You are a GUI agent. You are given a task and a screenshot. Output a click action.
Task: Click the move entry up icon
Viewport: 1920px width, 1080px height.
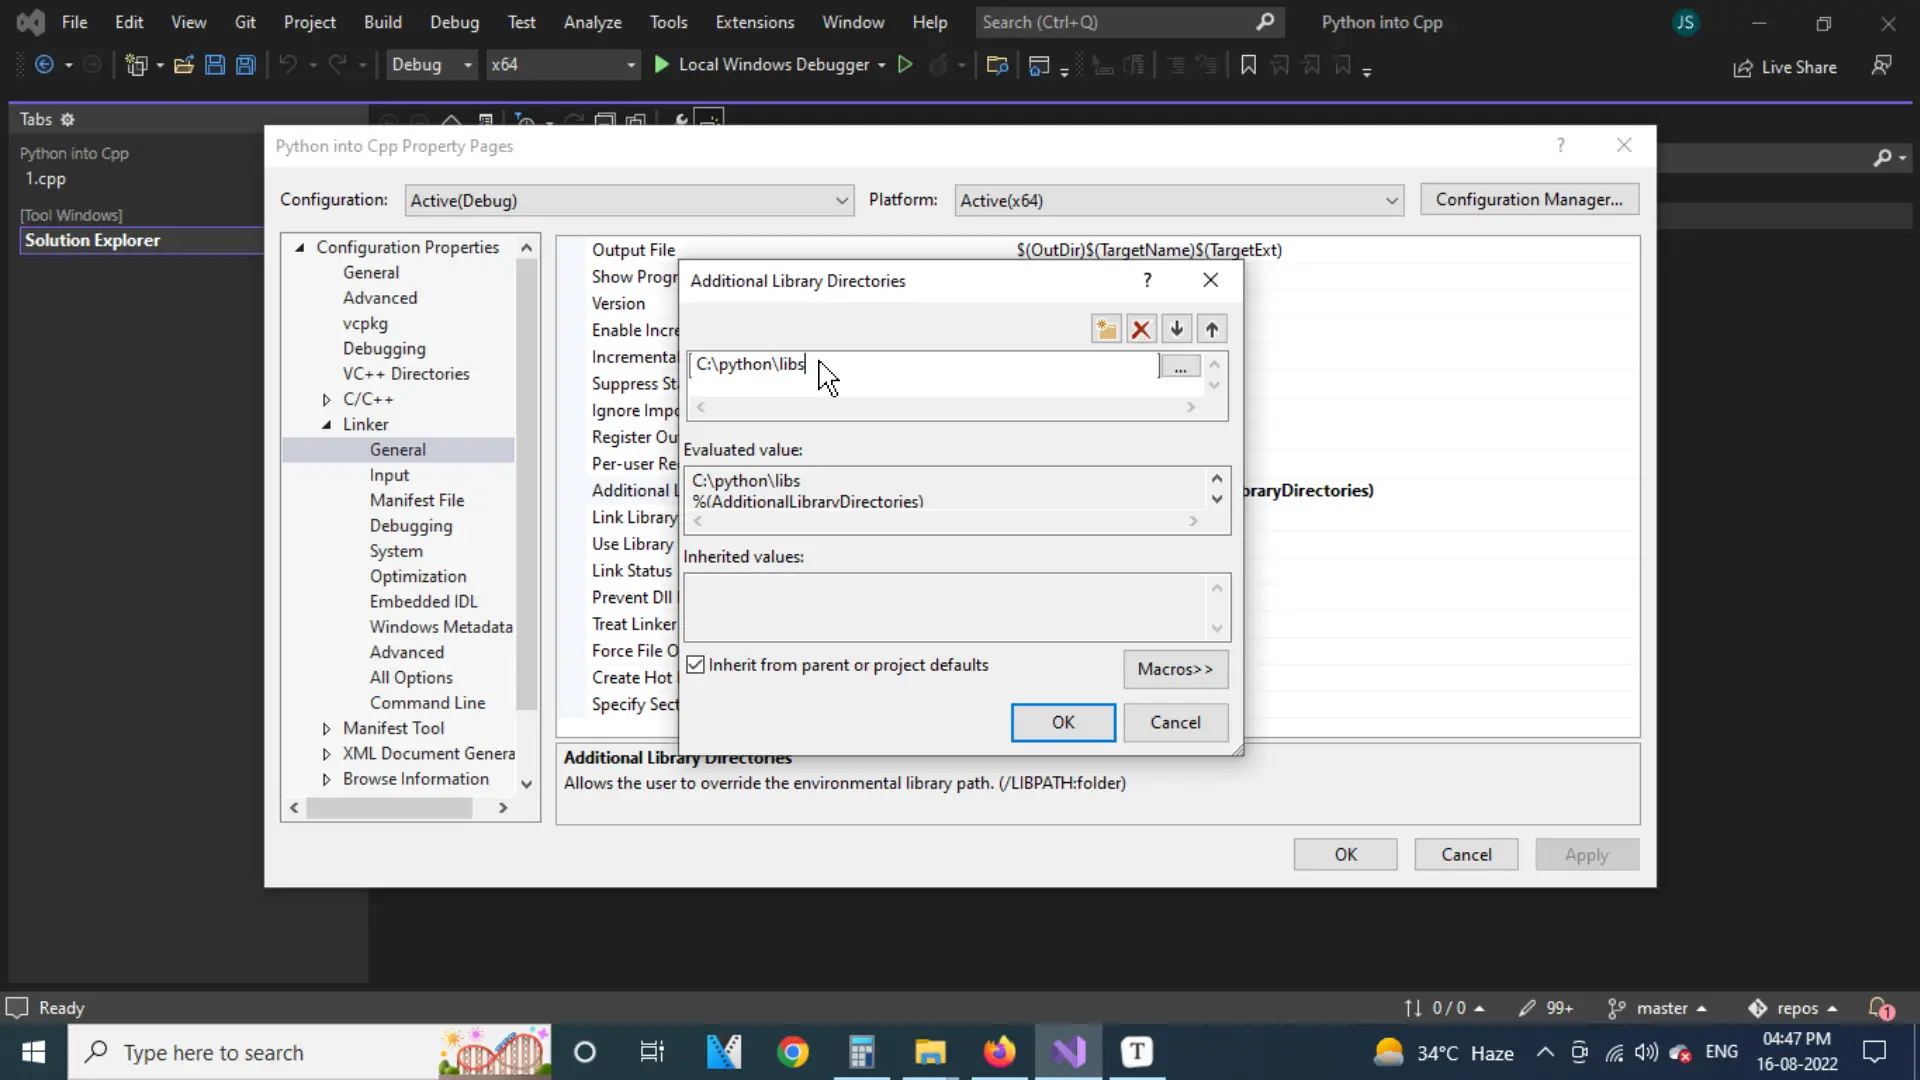1213,328
